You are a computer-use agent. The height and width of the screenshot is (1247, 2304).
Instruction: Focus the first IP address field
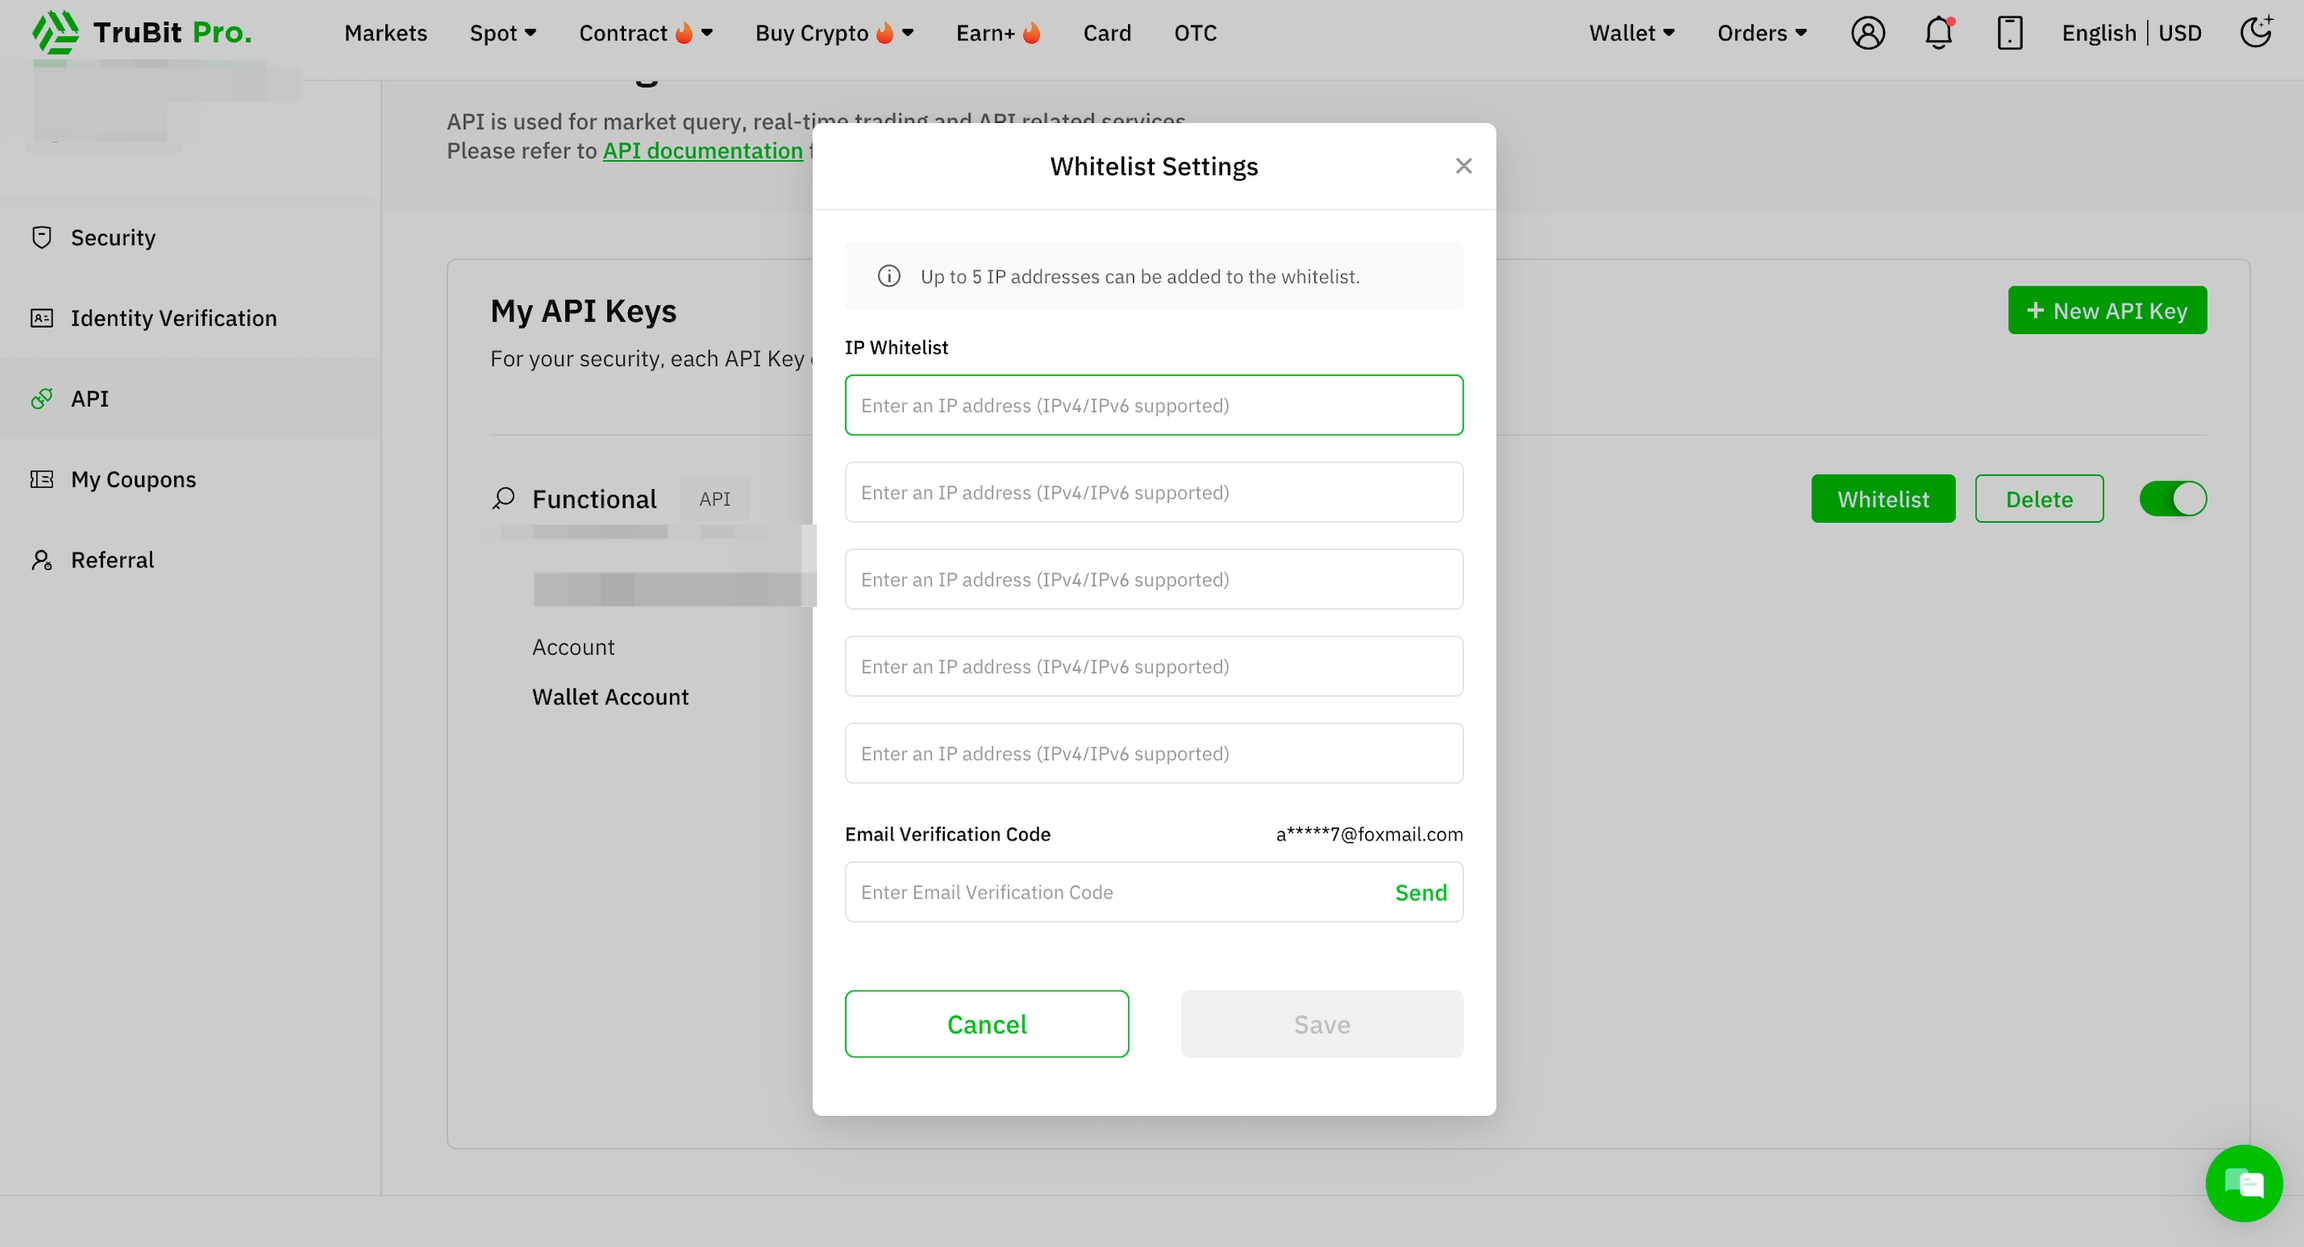point(1153,405)
